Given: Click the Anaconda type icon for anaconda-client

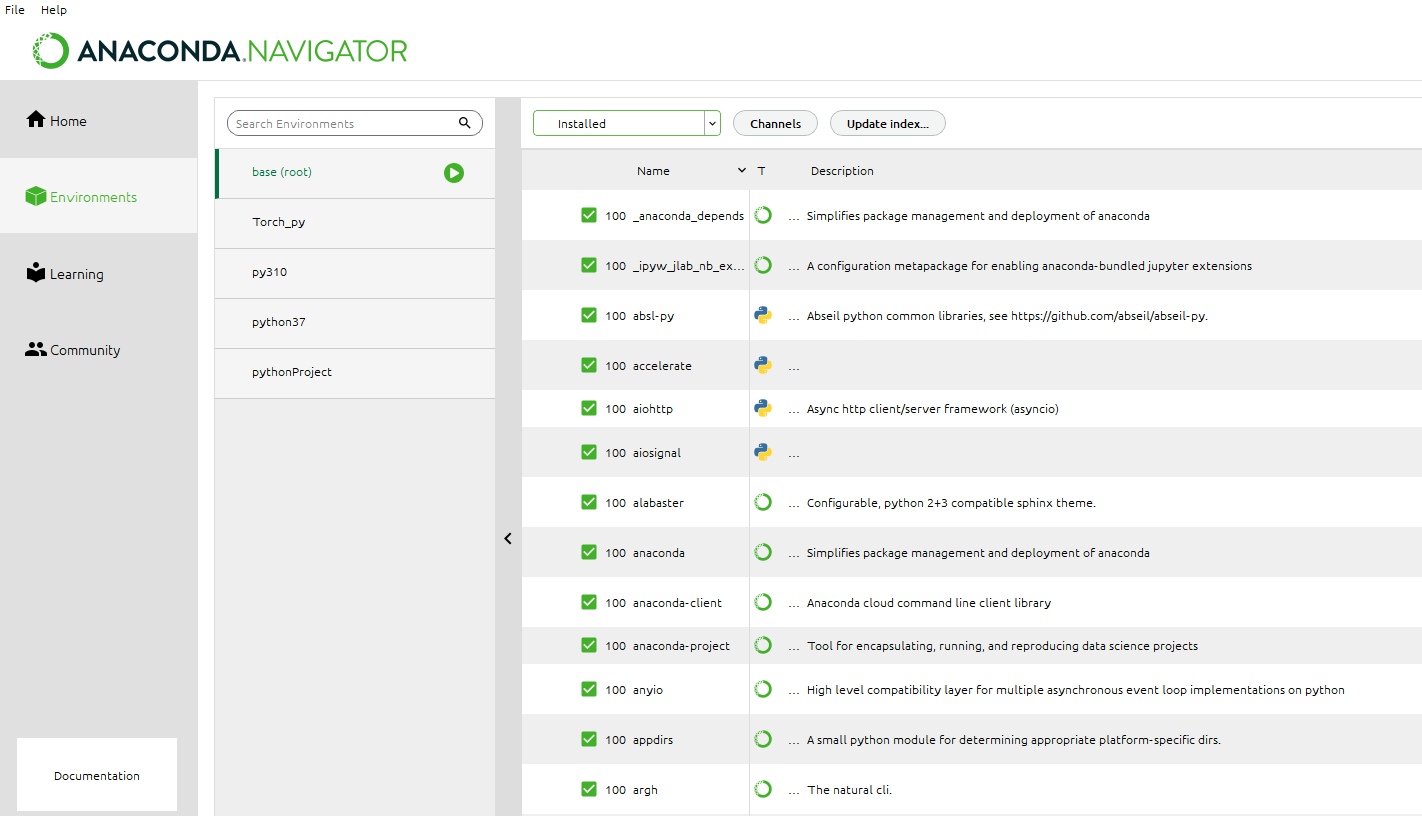Looking at the screenshot, I should pos(763,602).
